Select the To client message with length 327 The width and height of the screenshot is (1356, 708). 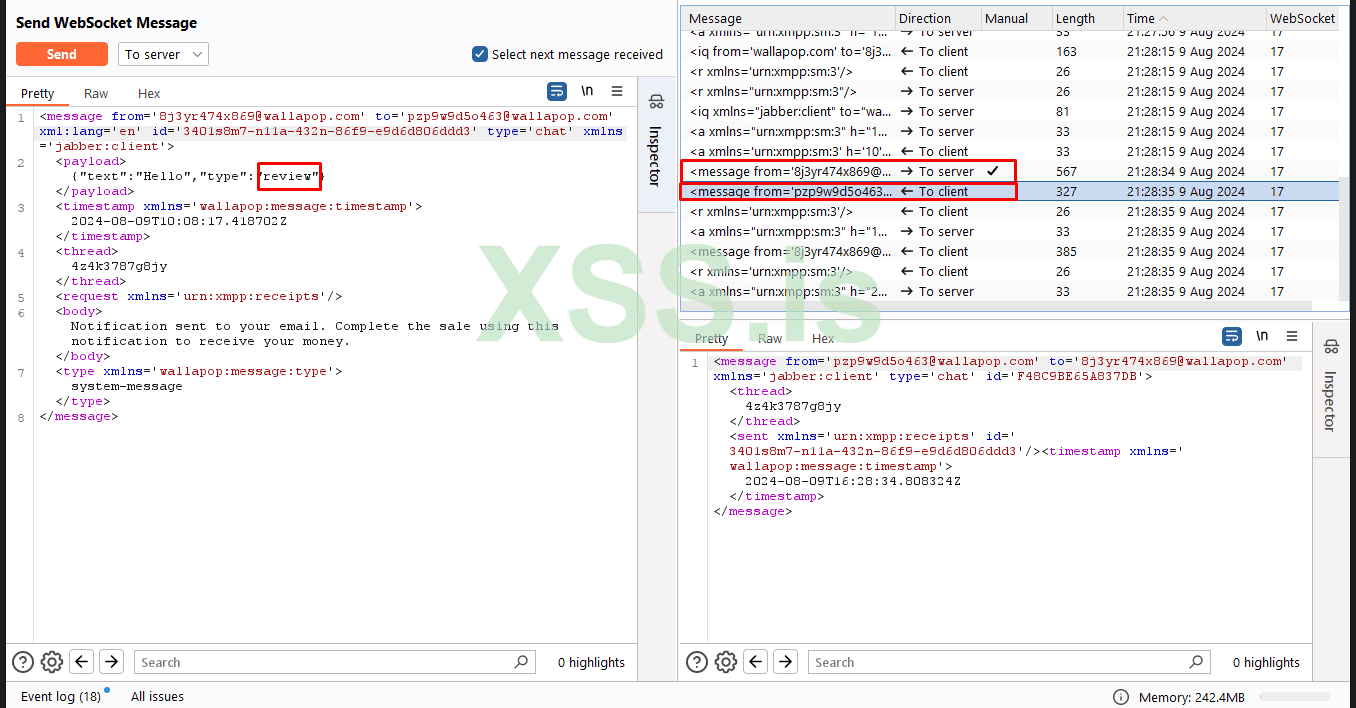point(1010,191)
